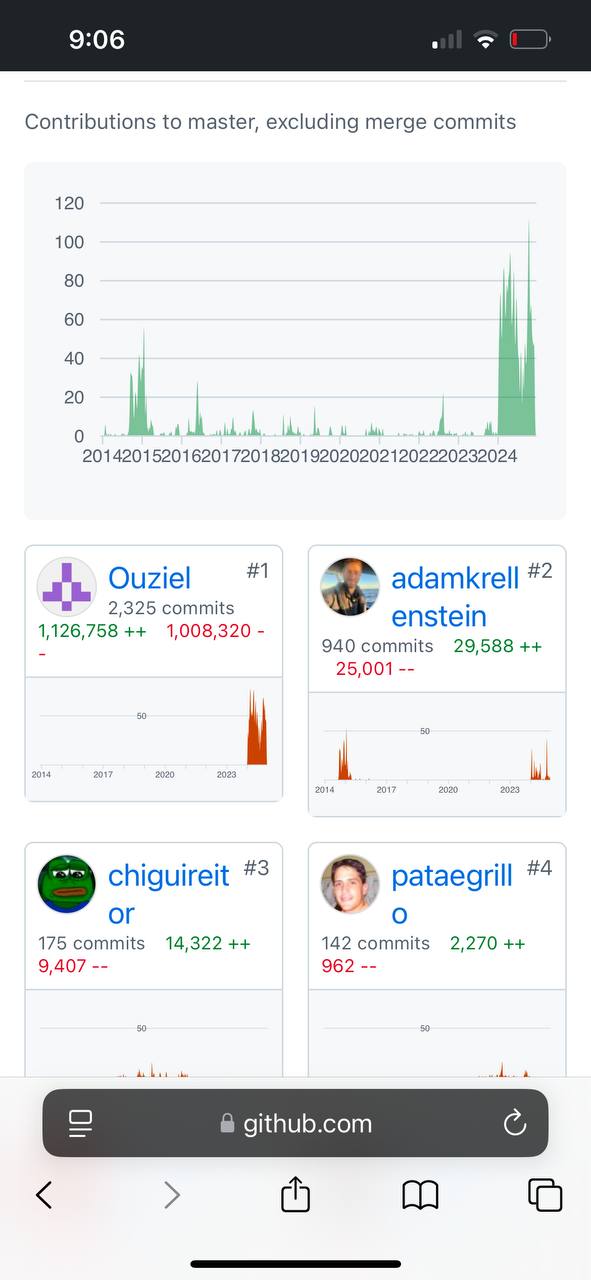This screenshot has width=591, height=1280.
Task: Open the bookmarks book icon
Action: (x=420, y=1194)
